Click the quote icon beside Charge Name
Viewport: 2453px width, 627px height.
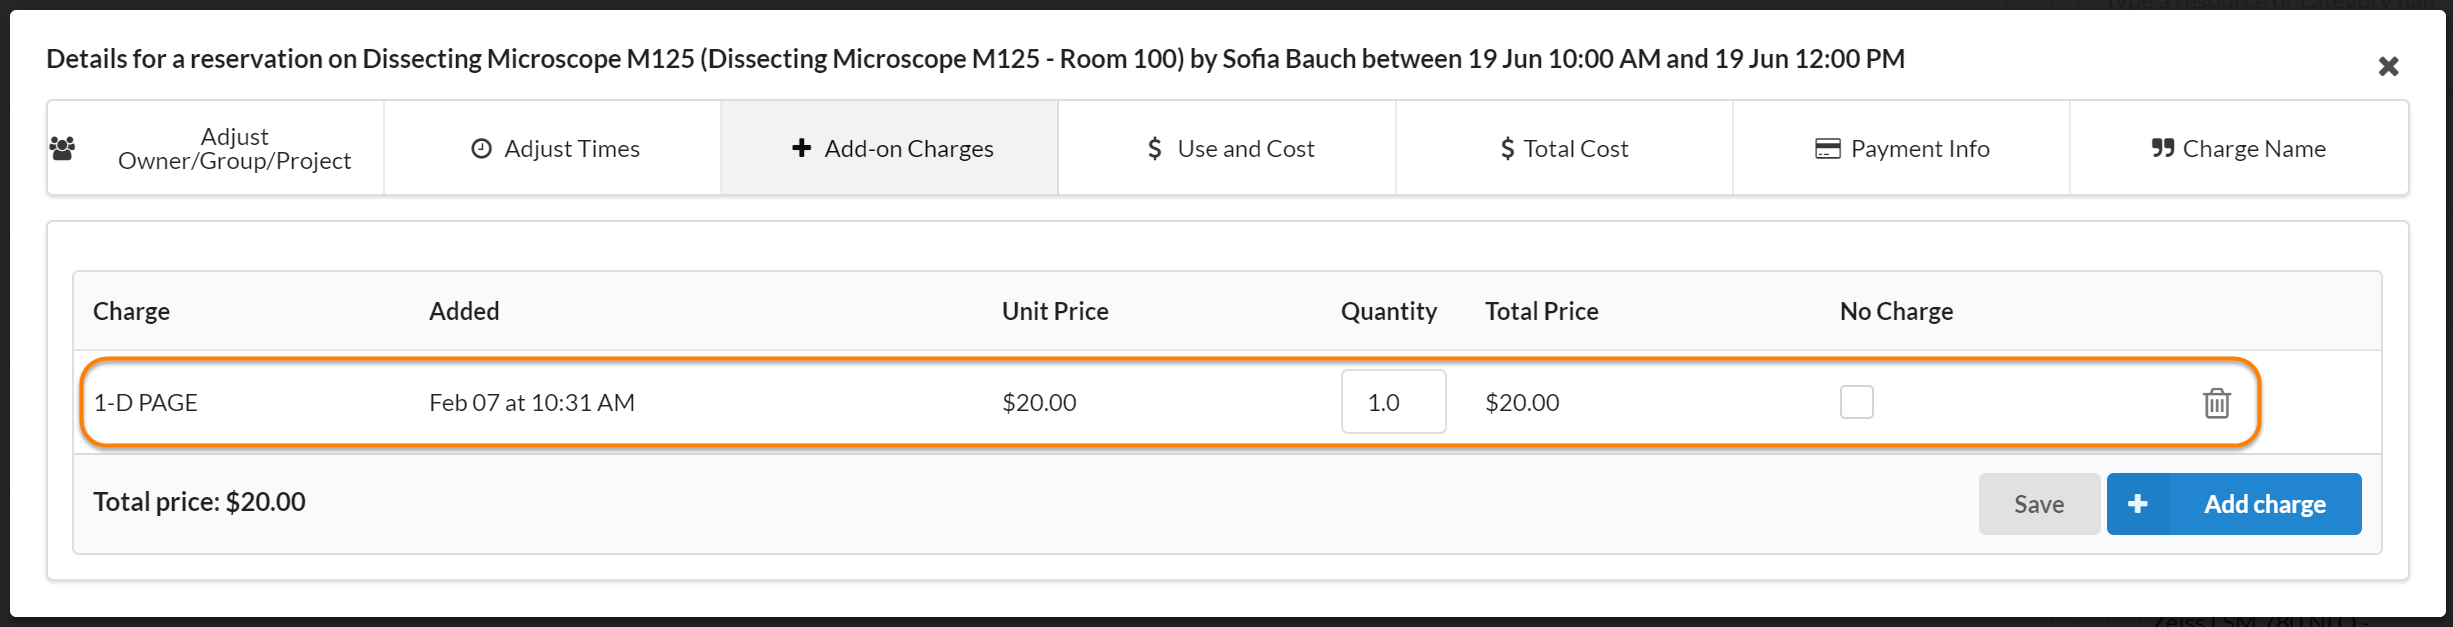pos(2162,149)
